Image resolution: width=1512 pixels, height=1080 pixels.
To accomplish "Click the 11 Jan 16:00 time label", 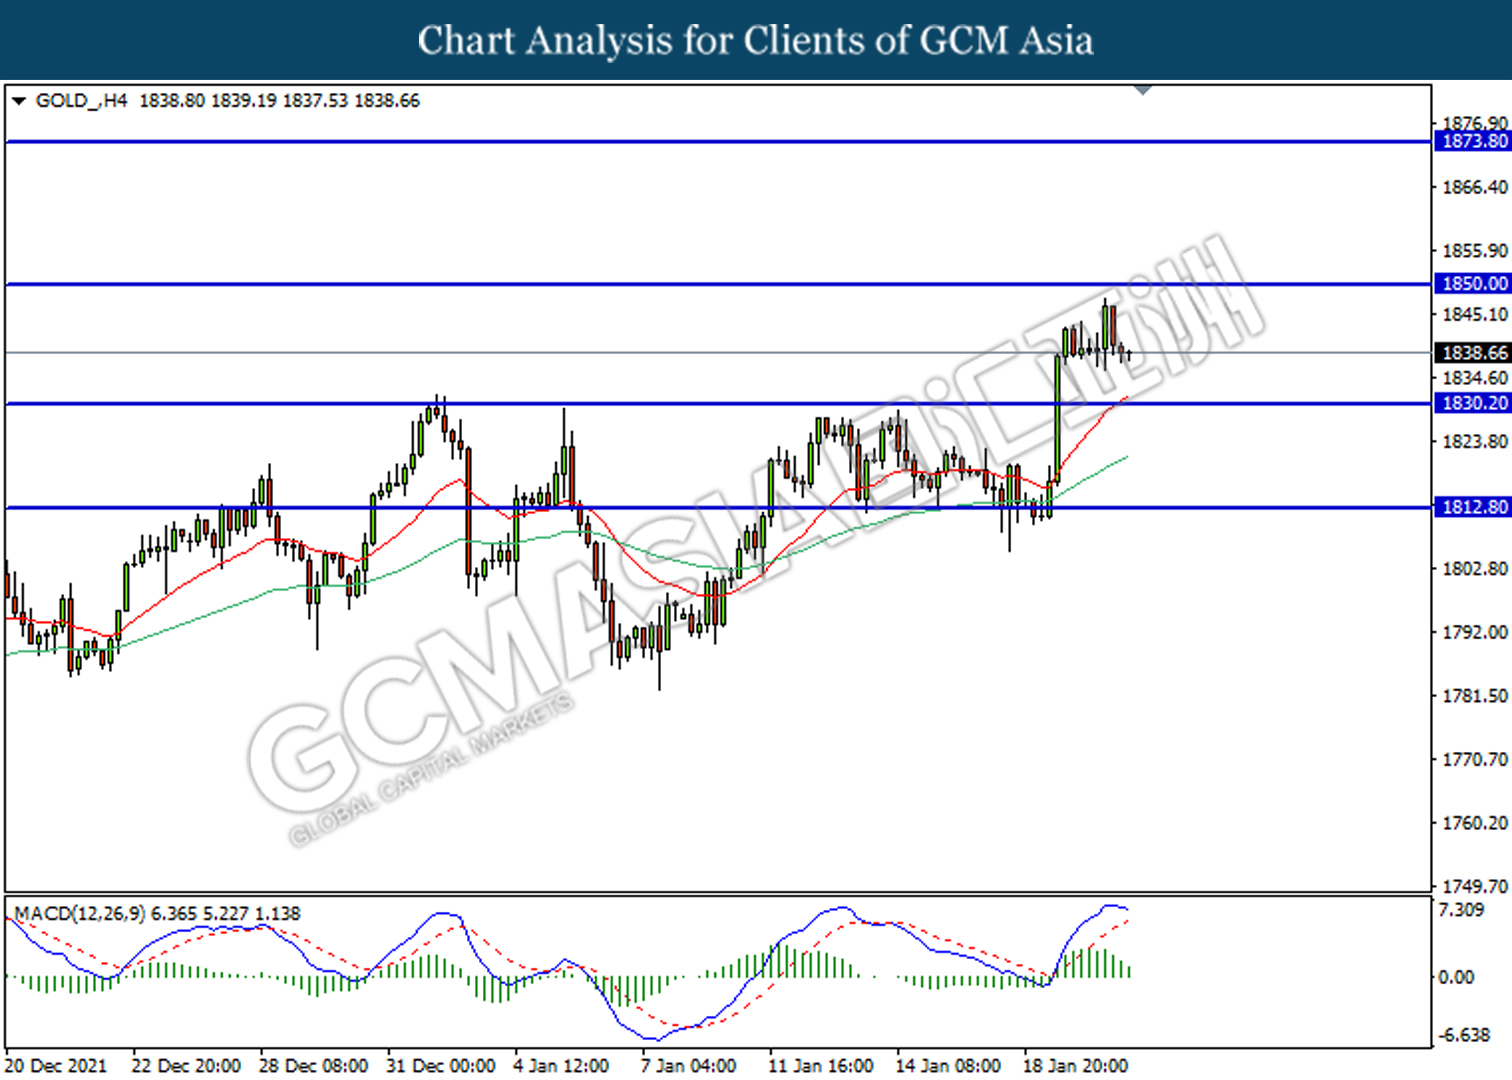I will click(820, 1066).
